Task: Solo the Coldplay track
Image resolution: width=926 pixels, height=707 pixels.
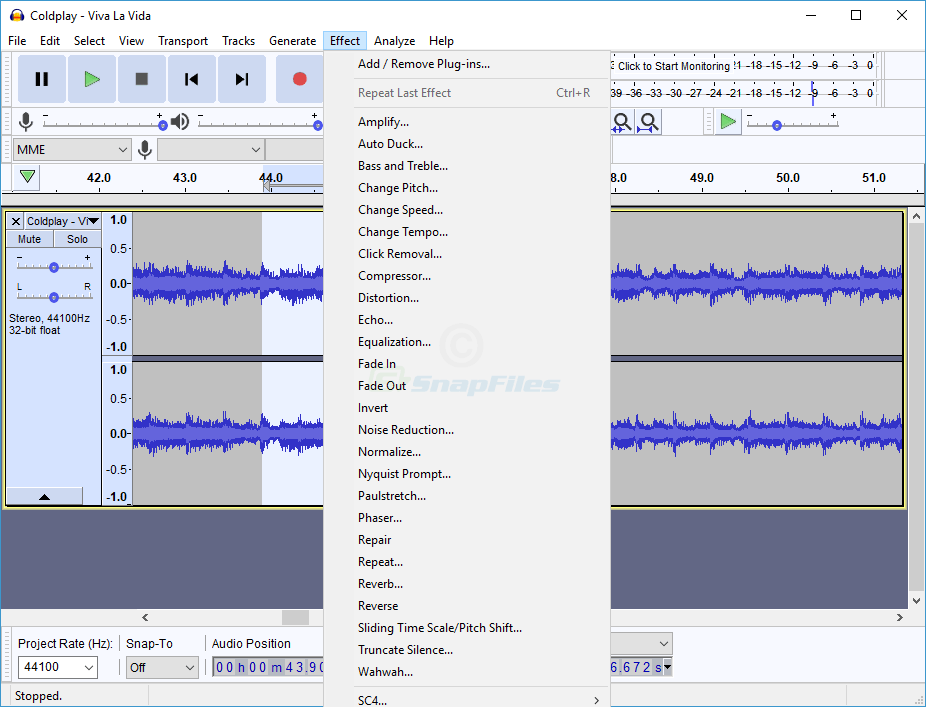Action: 77,238
